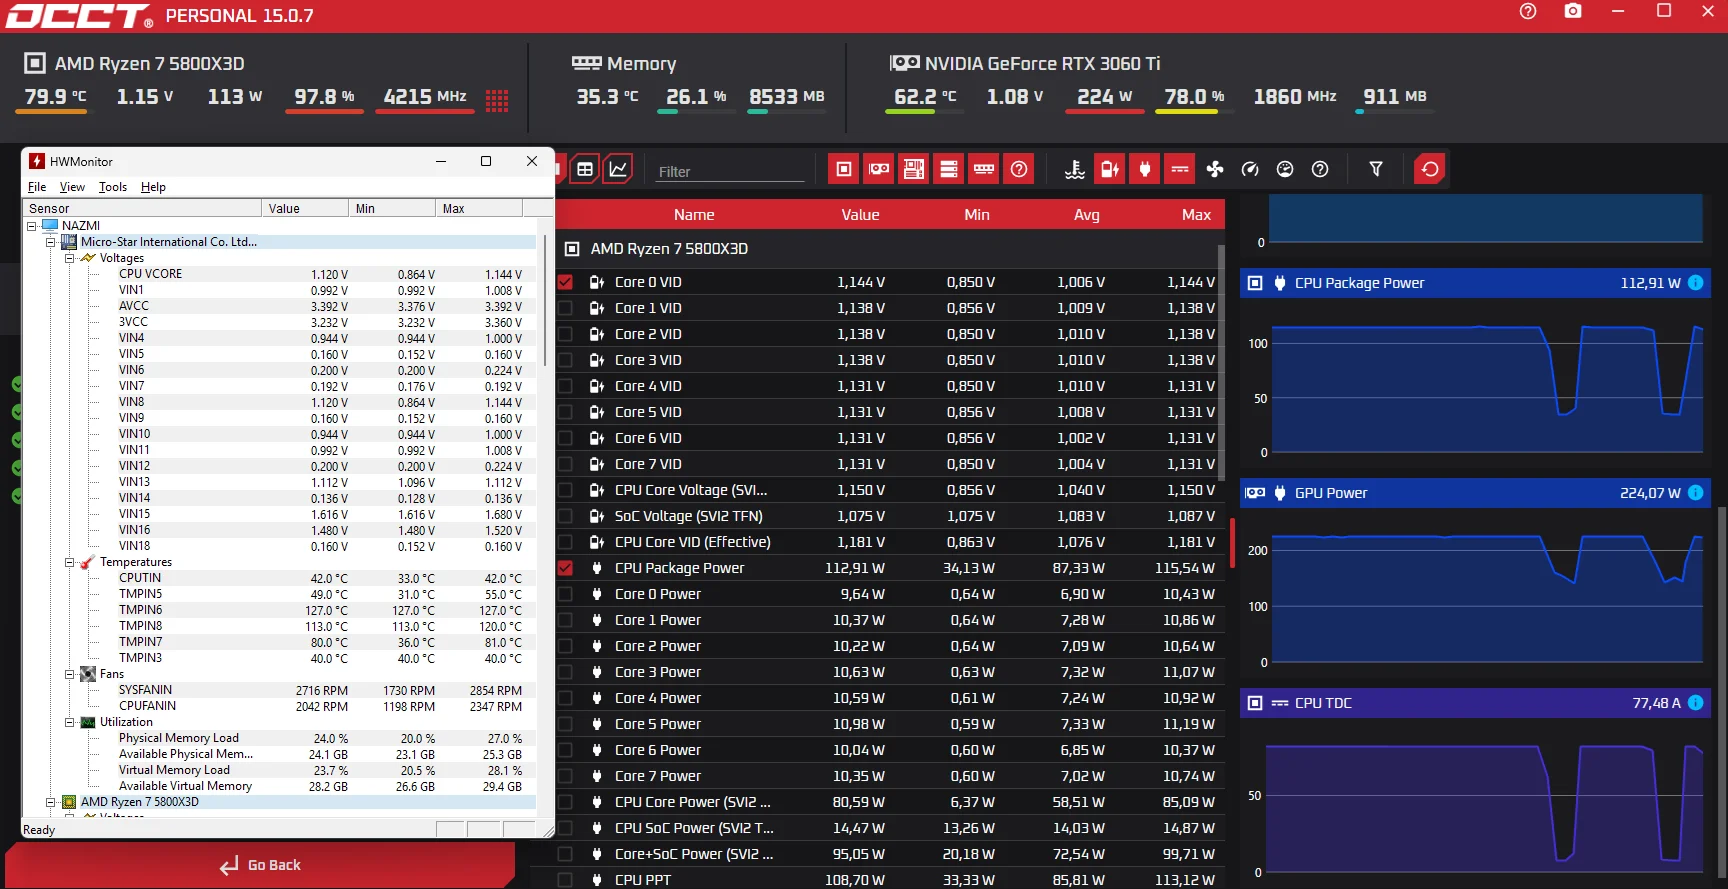The width and height of the screenshot is (1728, 889).
Task: Toggle the GPU sensor filter icon
Action: click(x=879, y=169)
